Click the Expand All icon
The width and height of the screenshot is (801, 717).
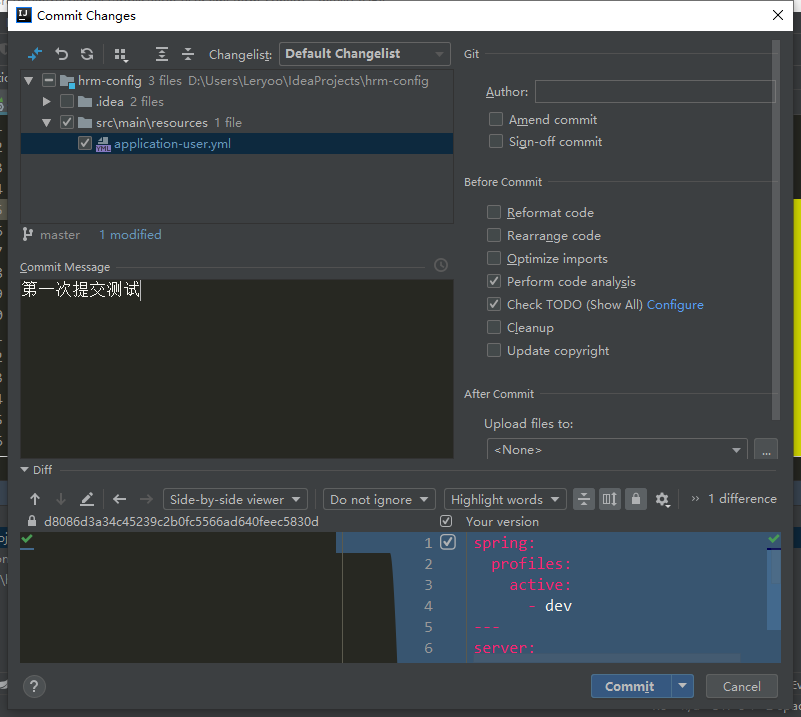click(x=162, y=54)
